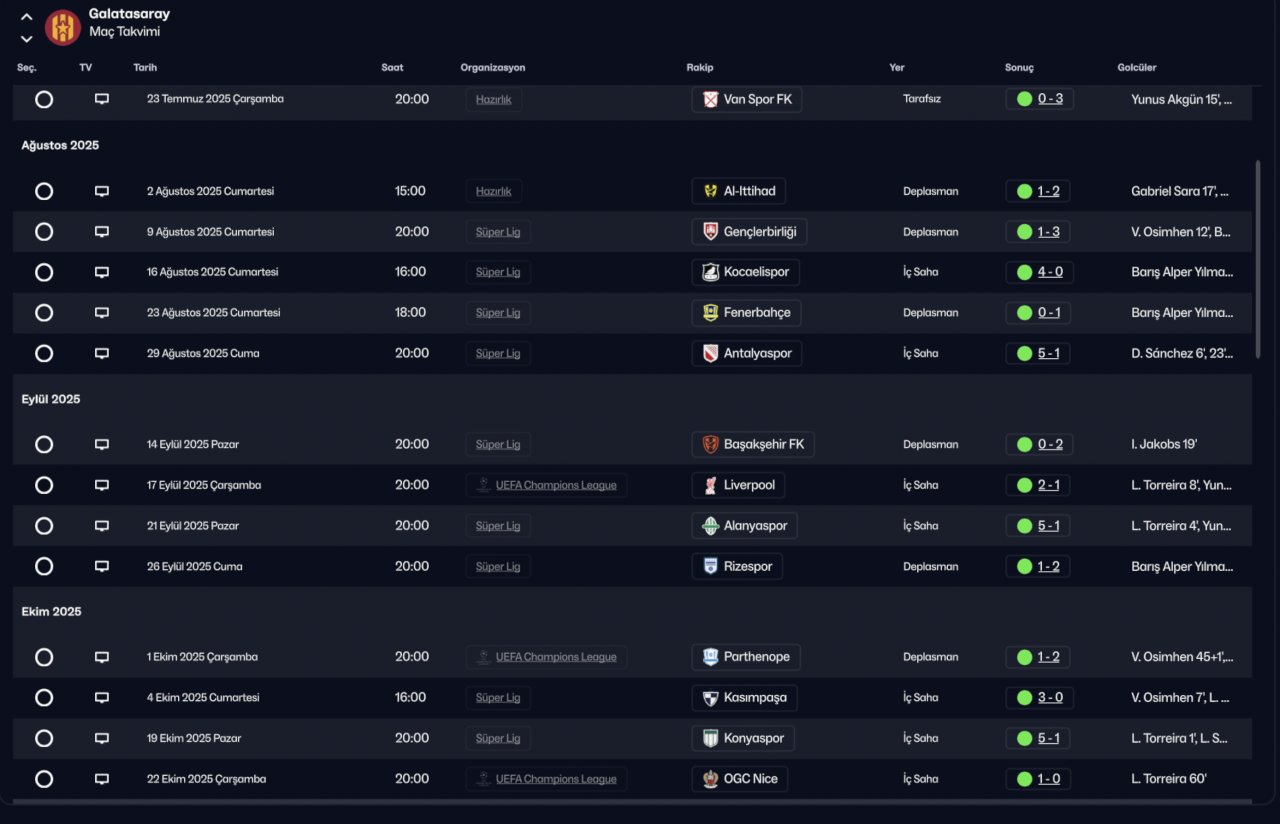Click the Süper Lig tag in the Alanyaspor row
1280x824 pixels.
pos(498,526)
